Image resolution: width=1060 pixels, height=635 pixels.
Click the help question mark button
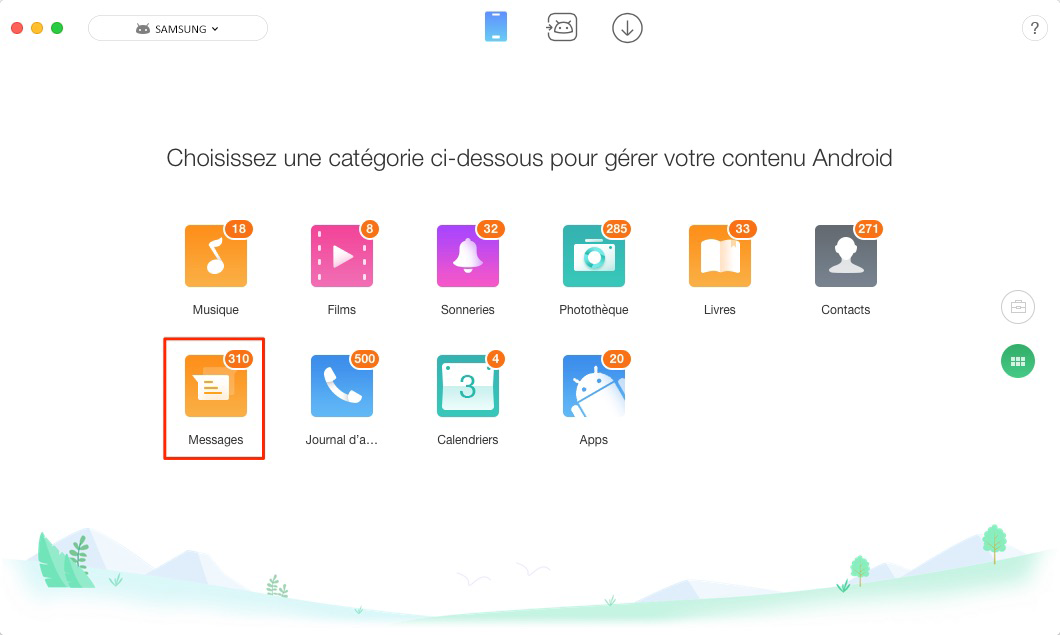pyautogui.click(x=1034, y=28)
